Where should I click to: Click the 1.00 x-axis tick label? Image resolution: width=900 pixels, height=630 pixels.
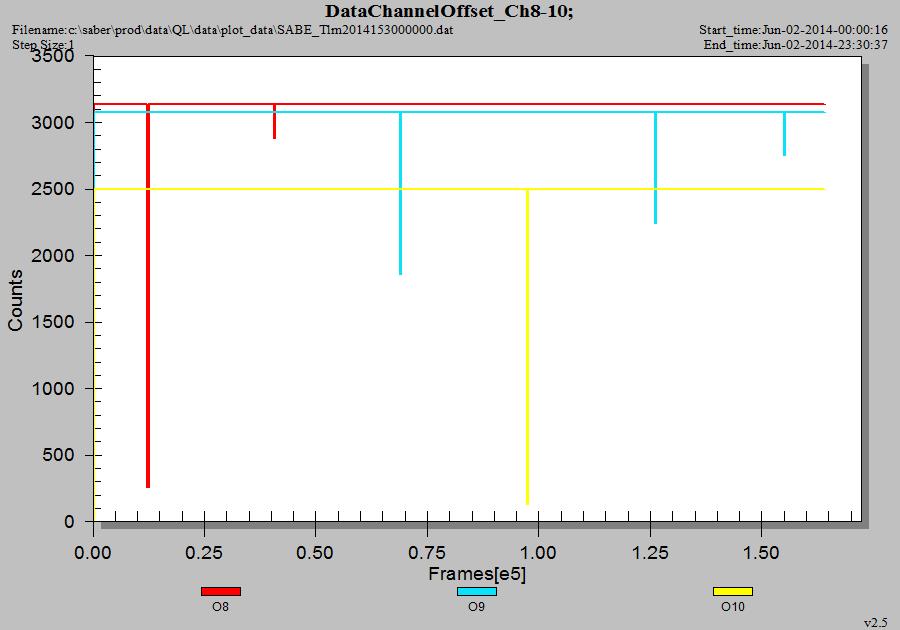(x=538, y=553)
